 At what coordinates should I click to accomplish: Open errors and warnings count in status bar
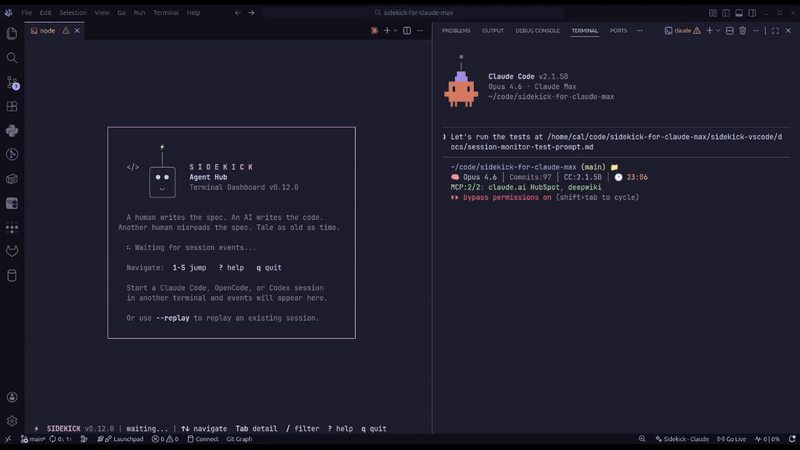165,439
